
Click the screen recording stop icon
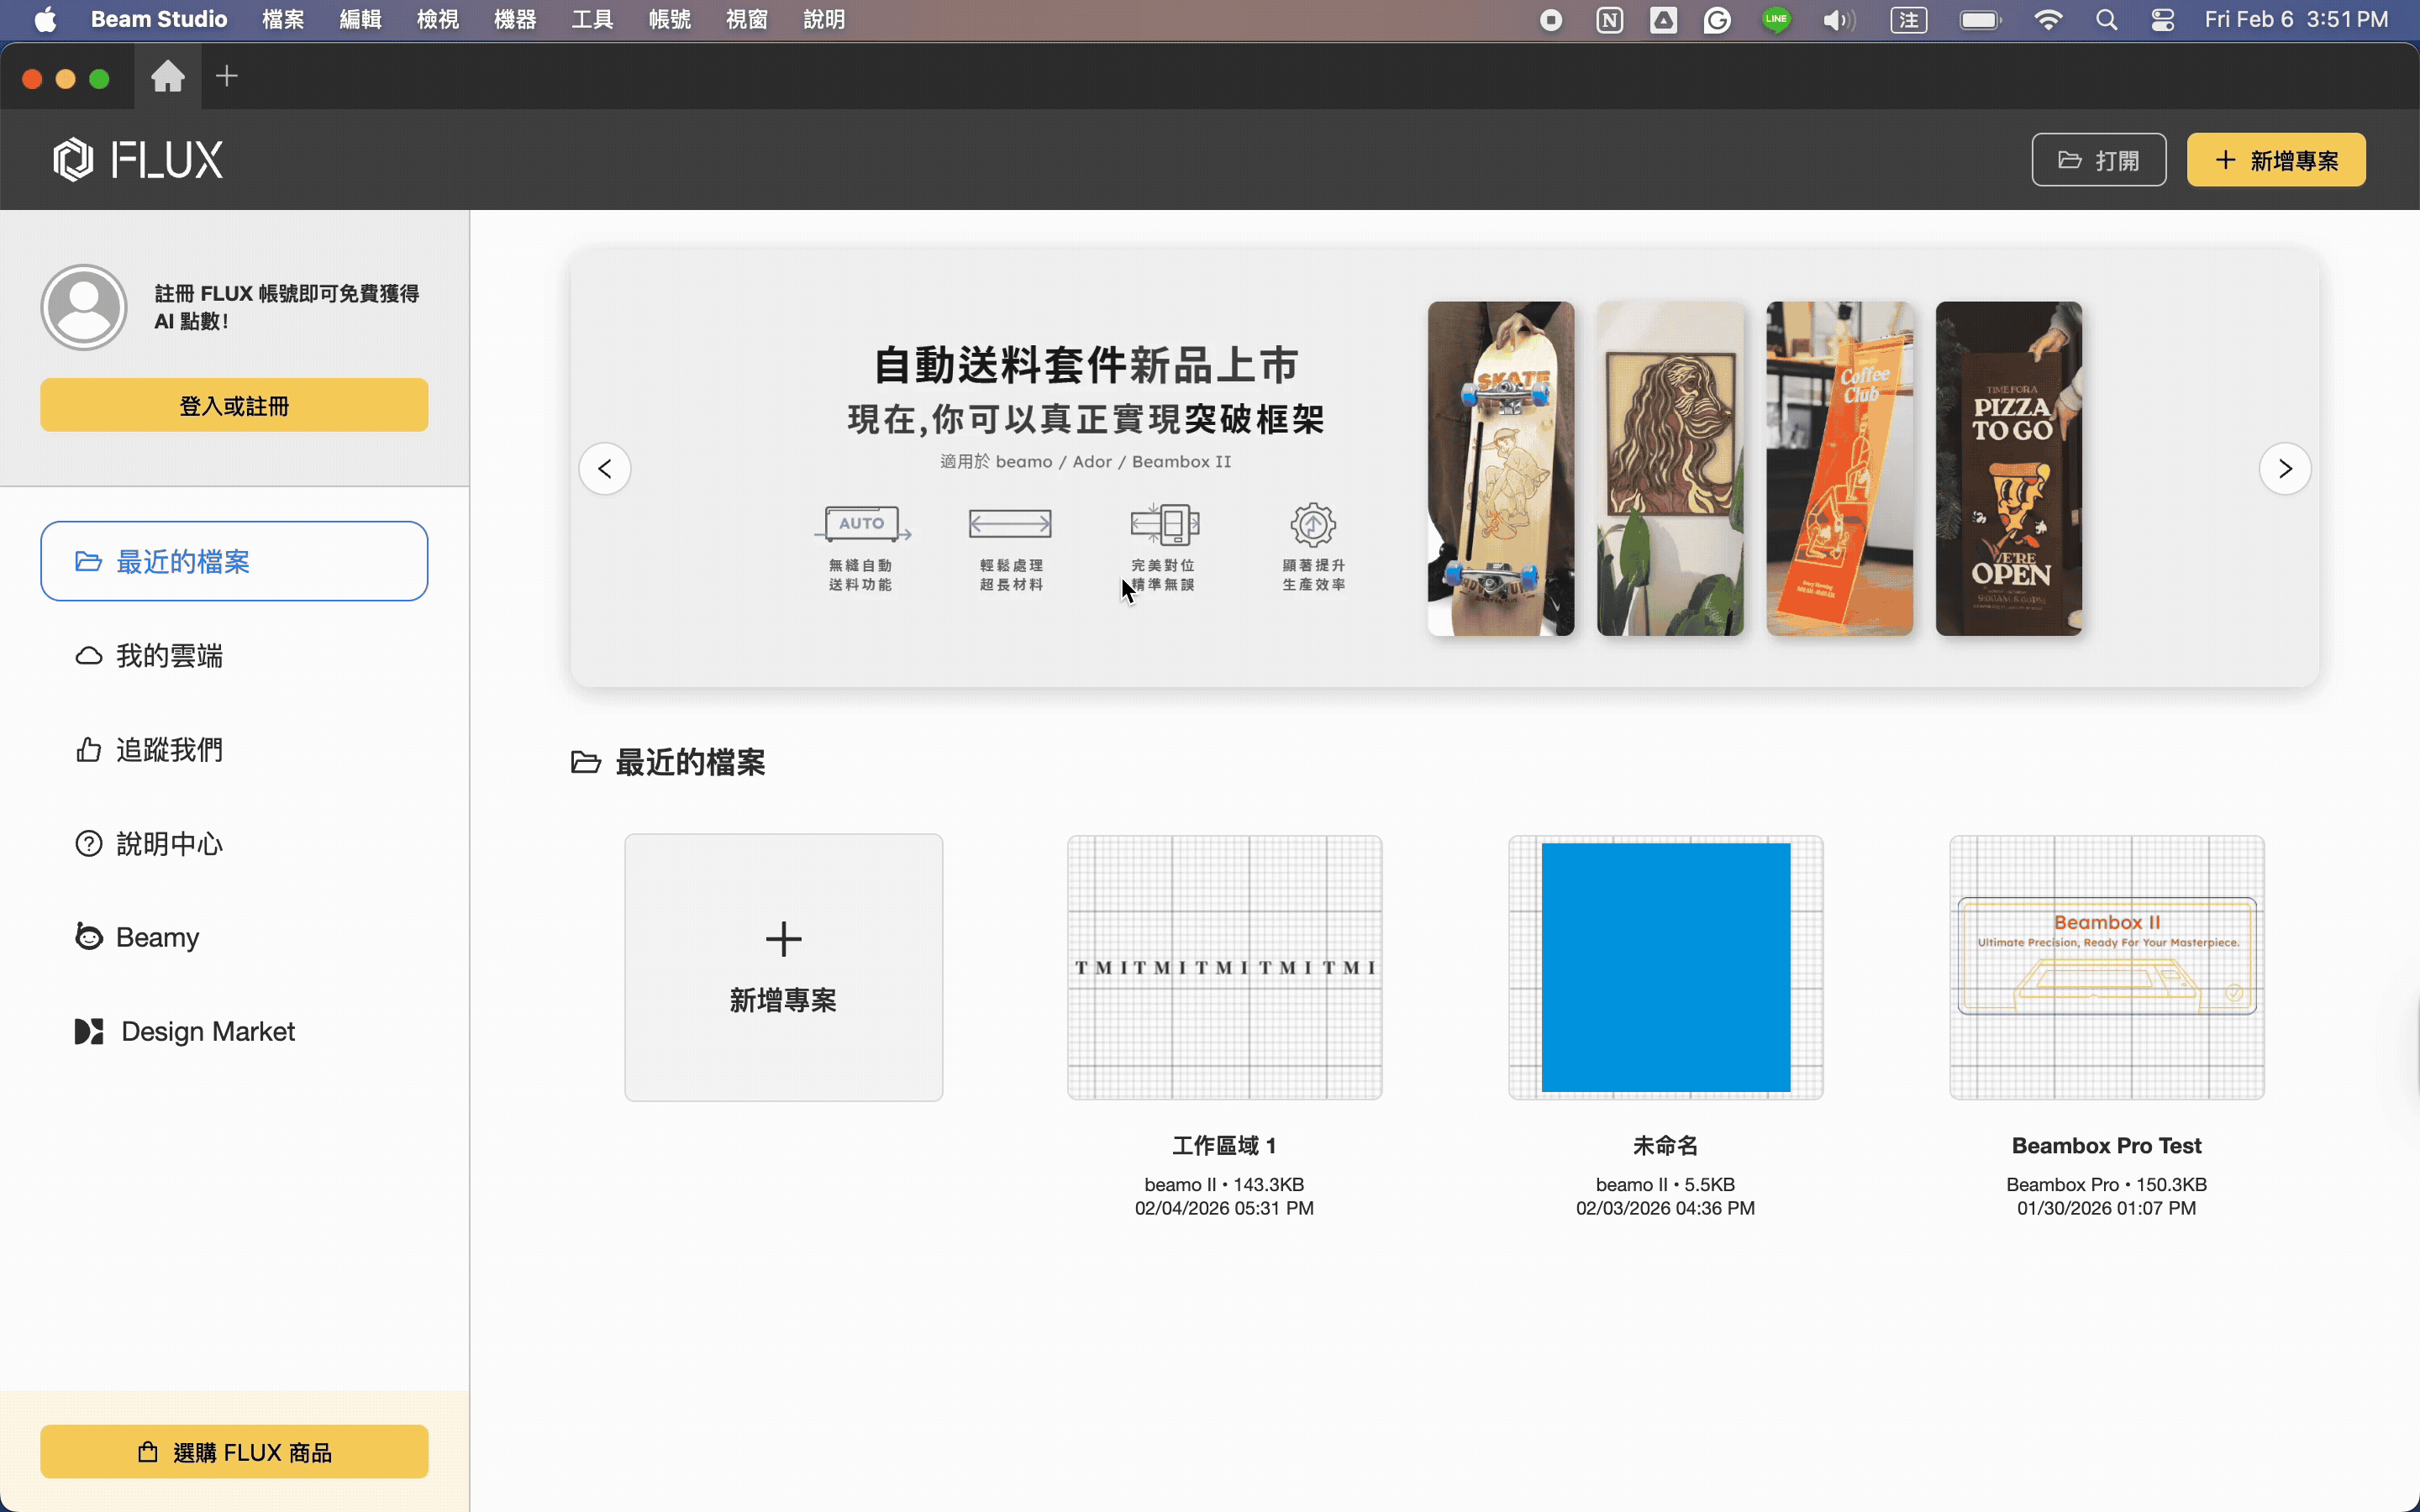pos(1551,20)
